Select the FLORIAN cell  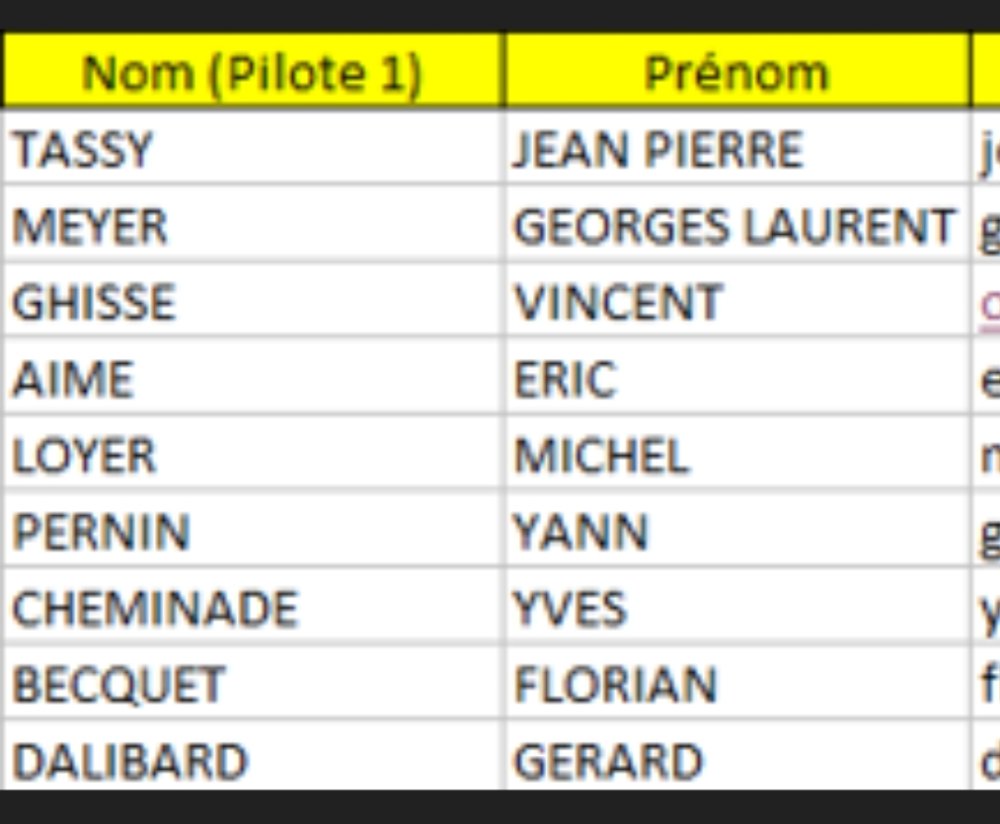[x=736, y=684]
